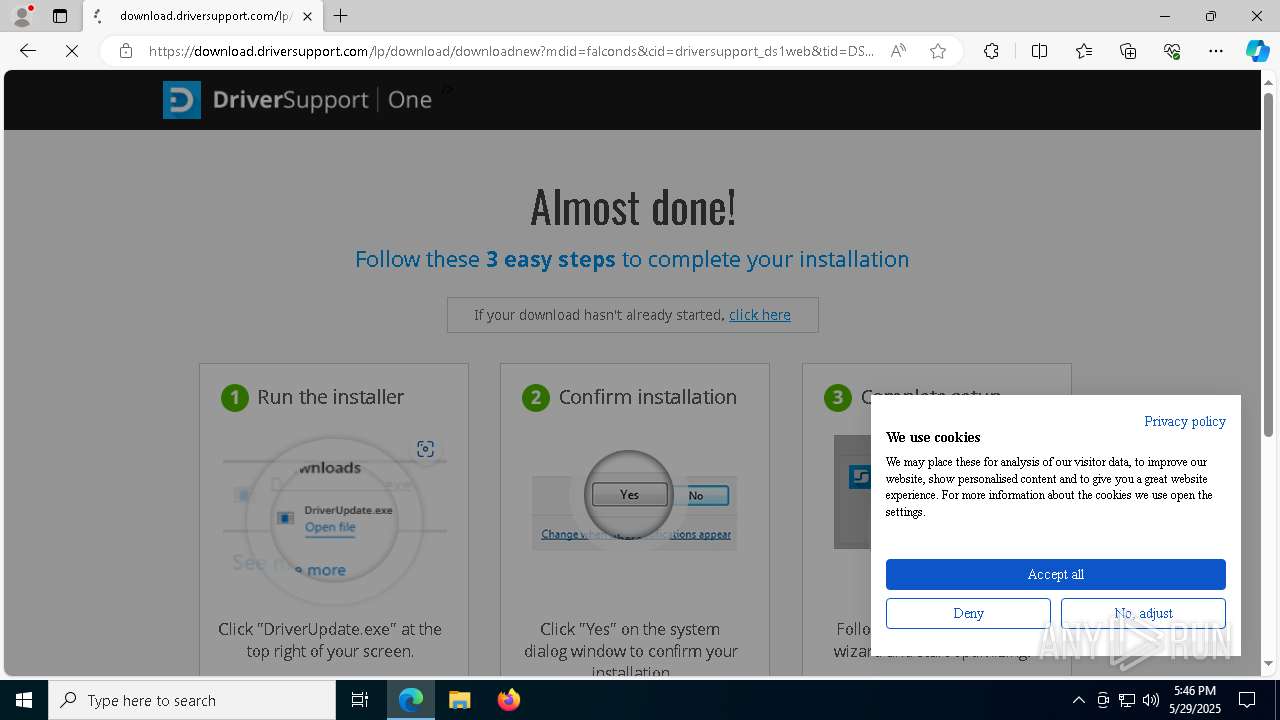Open Extensions puzzle icon
The image size is (1280, 720).
[x=991, y=51]
